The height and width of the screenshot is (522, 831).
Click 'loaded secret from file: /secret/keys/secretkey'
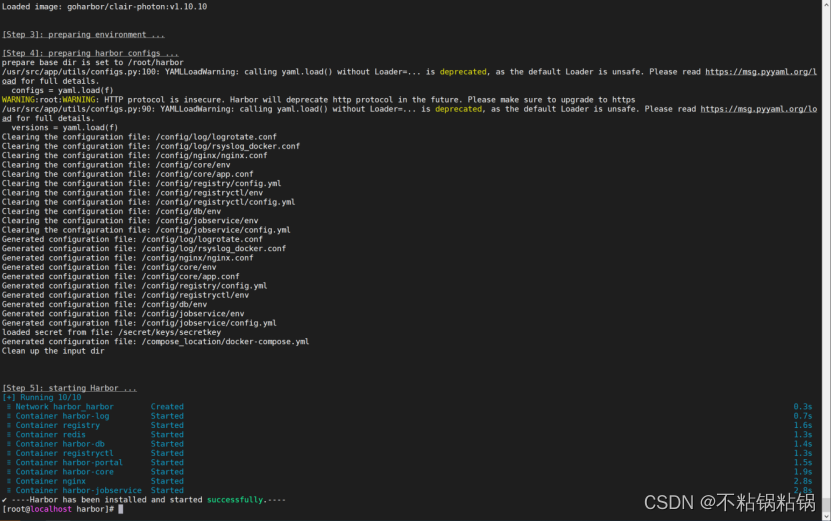tap(111, 332)
